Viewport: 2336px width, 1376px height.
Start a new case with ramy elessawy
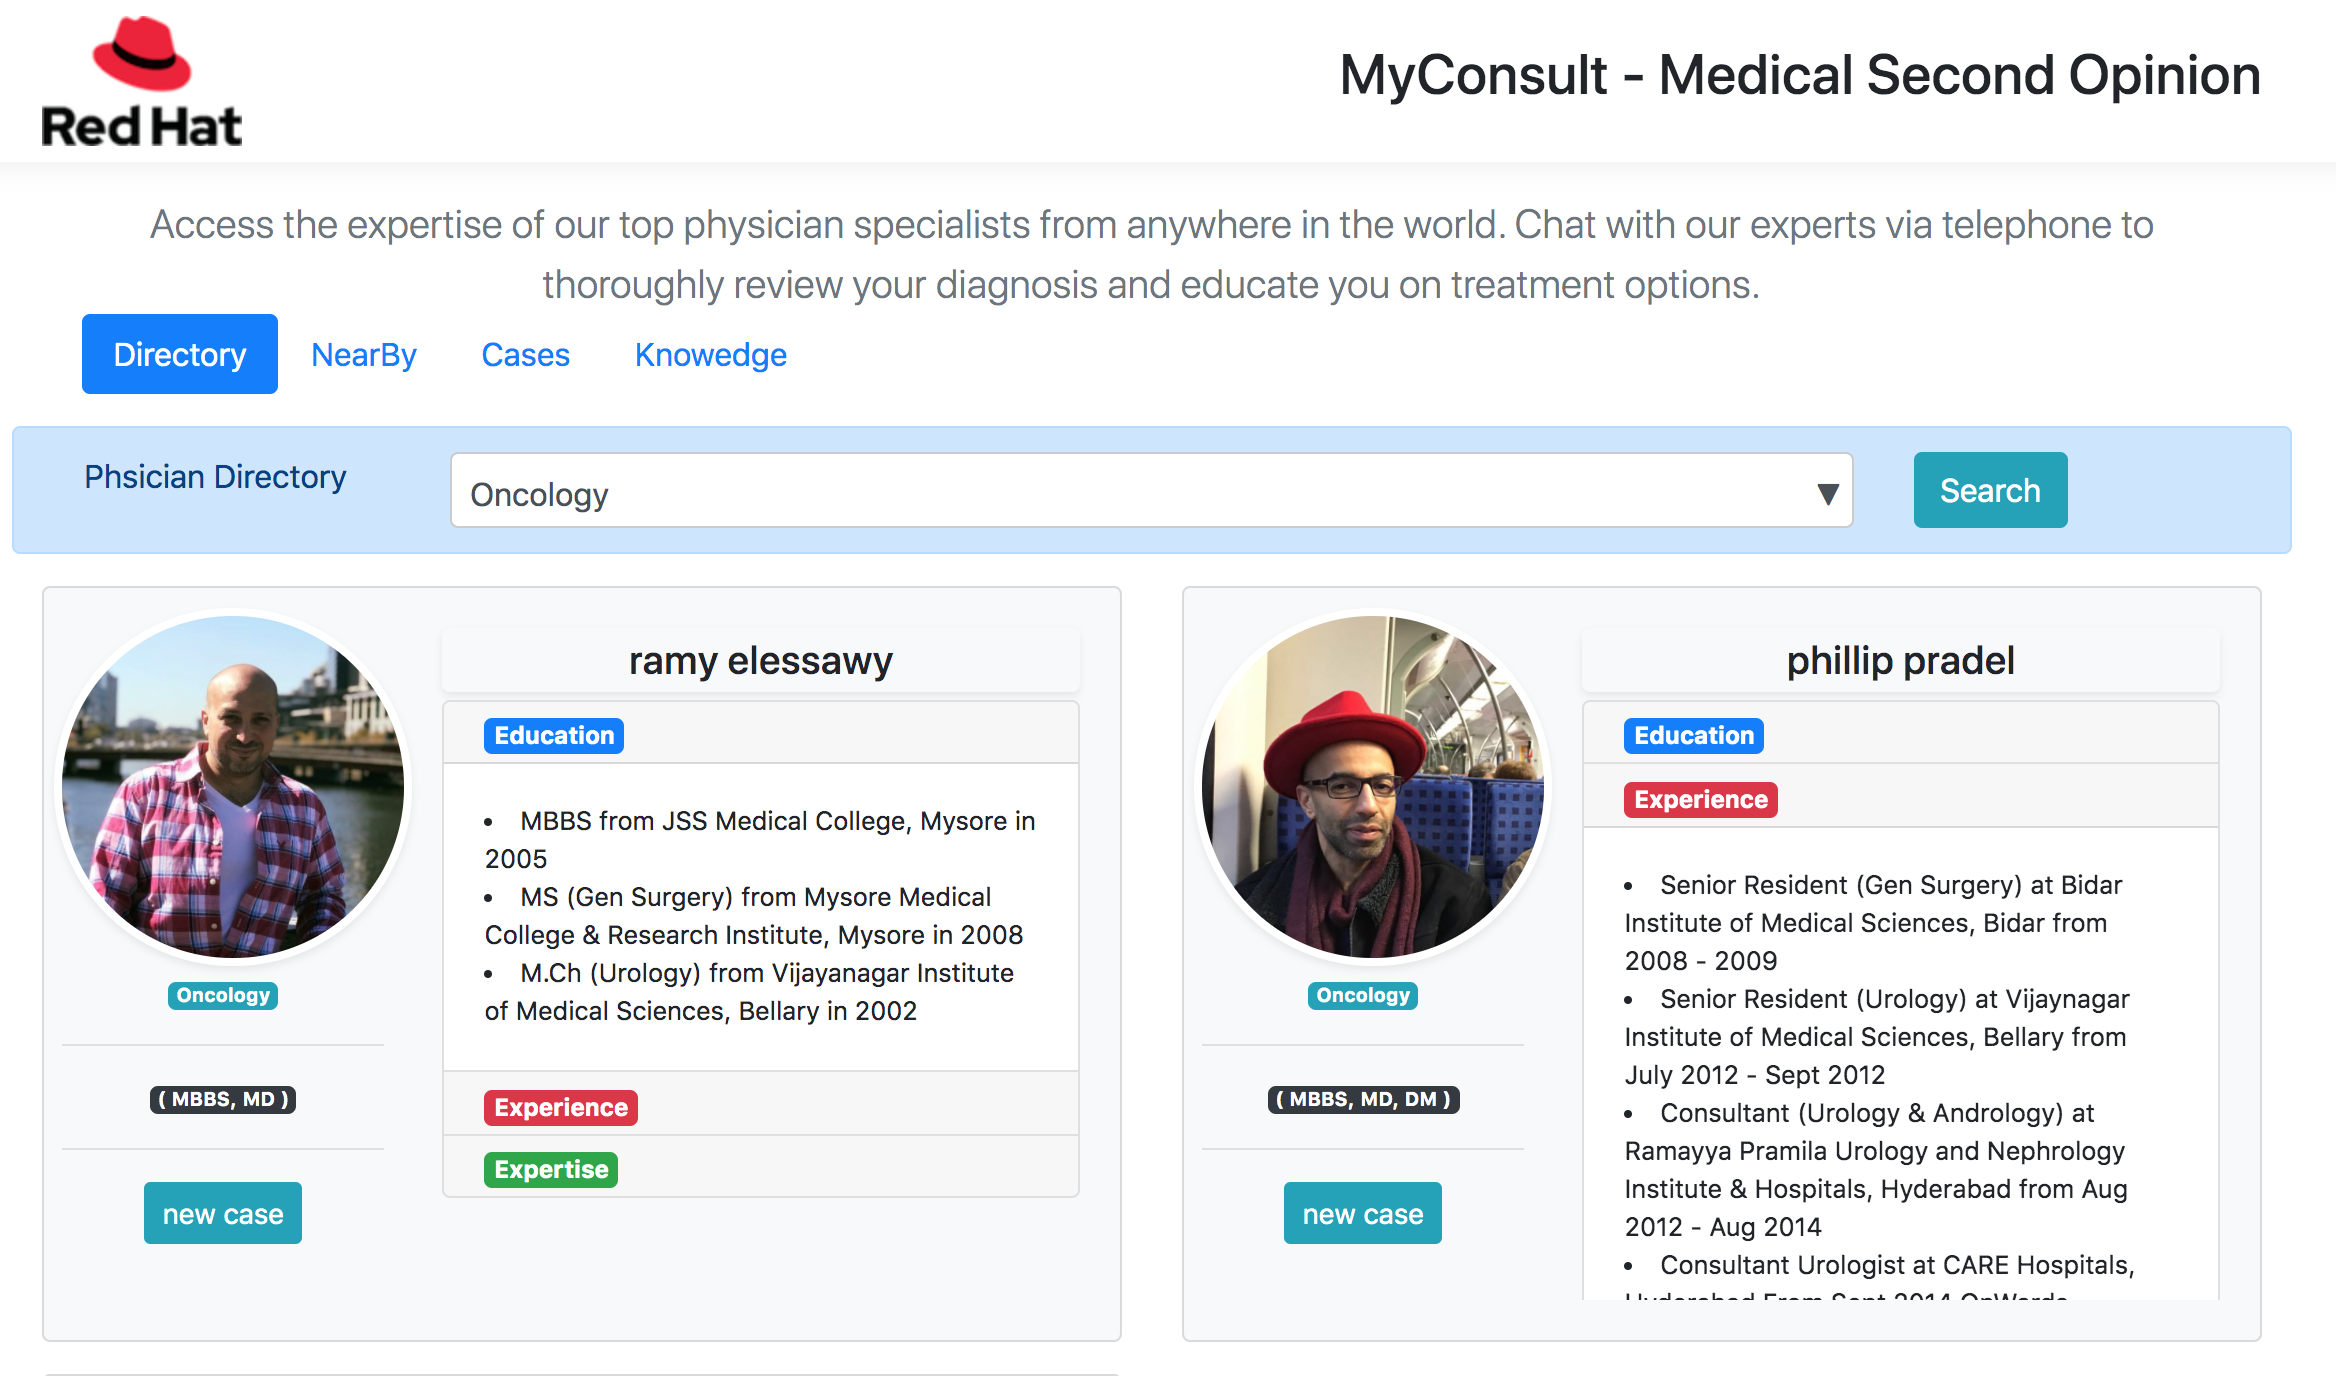[223, 1214]
